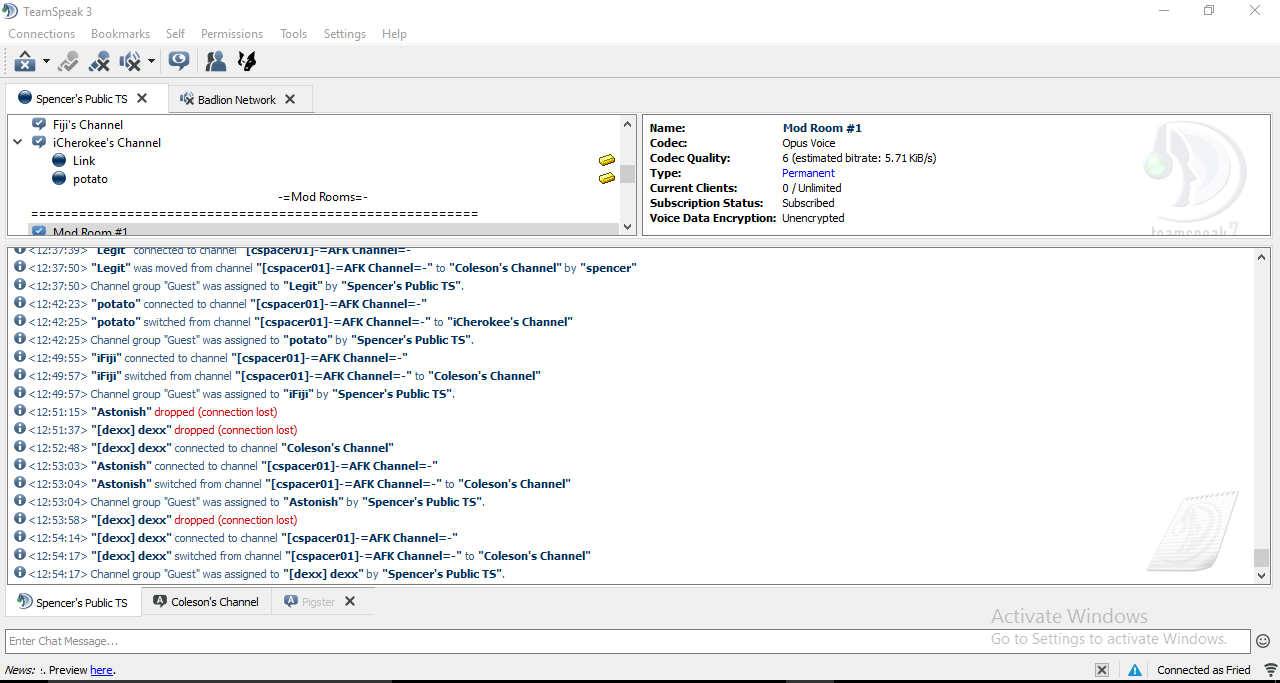Image resolution: width=1280 pixels, height=683 pixels.
Task: Click the gold badge icon on potato's row
Action: pos(607,179)
